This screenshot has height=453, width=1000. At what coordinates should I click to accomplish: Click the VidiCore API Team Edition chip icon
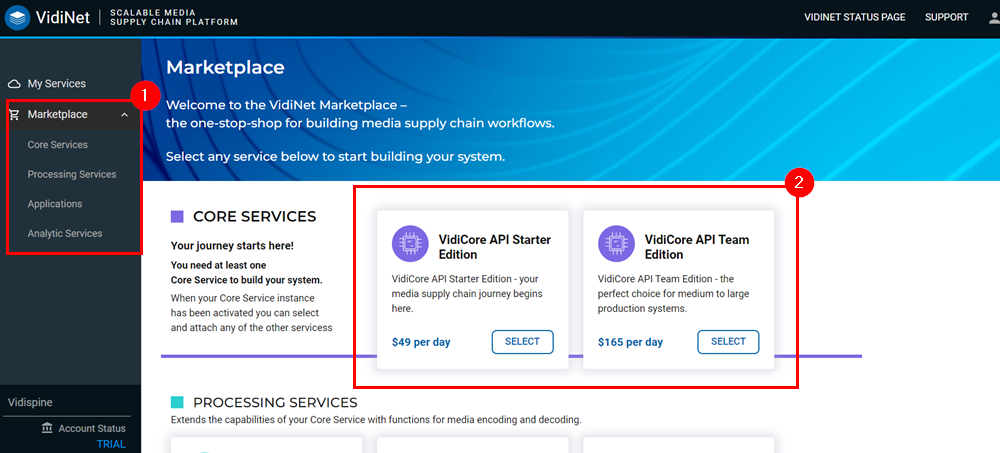615,243
